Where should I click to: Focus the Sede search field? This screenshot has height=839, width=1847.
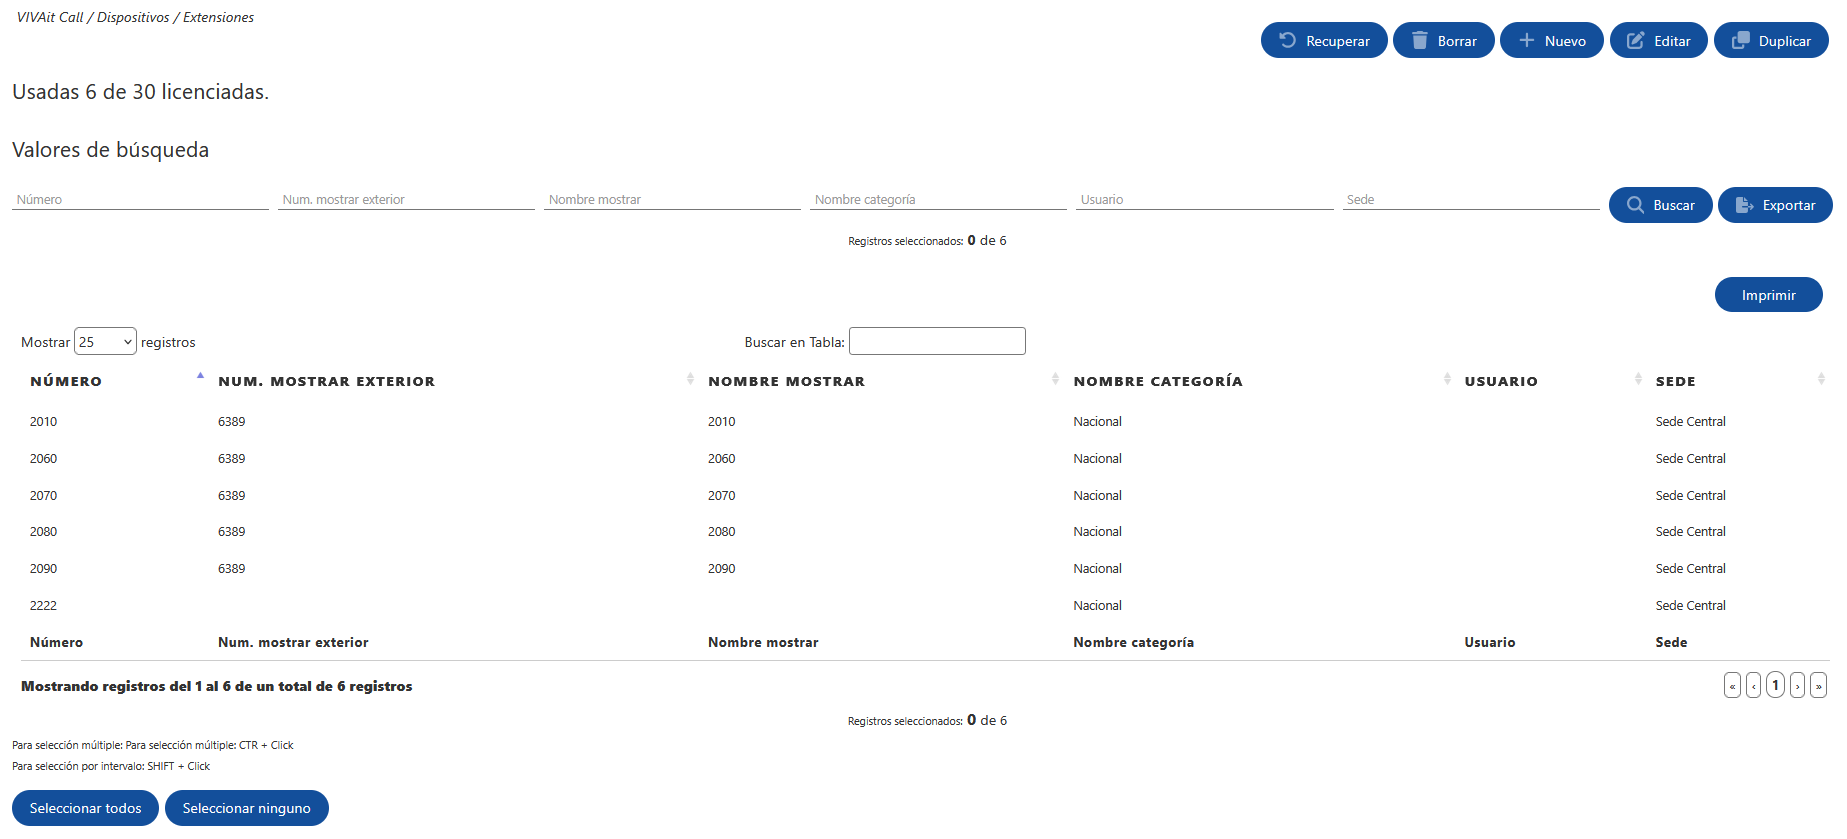pyautogui.click(x=1470, y=200)
